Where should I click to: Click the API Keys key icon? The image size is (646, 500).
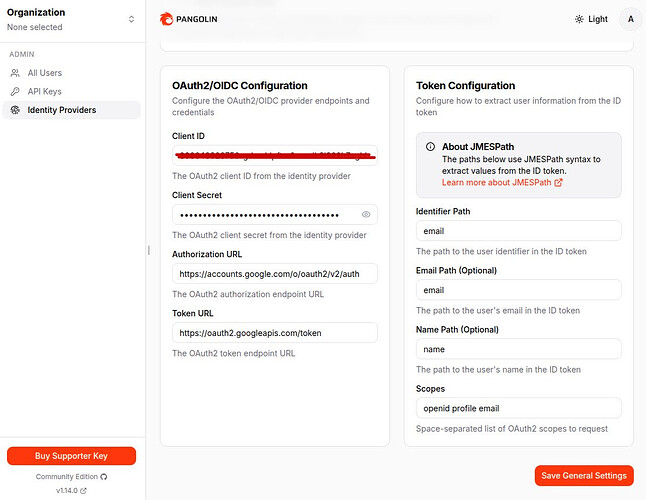pos(15,91)
